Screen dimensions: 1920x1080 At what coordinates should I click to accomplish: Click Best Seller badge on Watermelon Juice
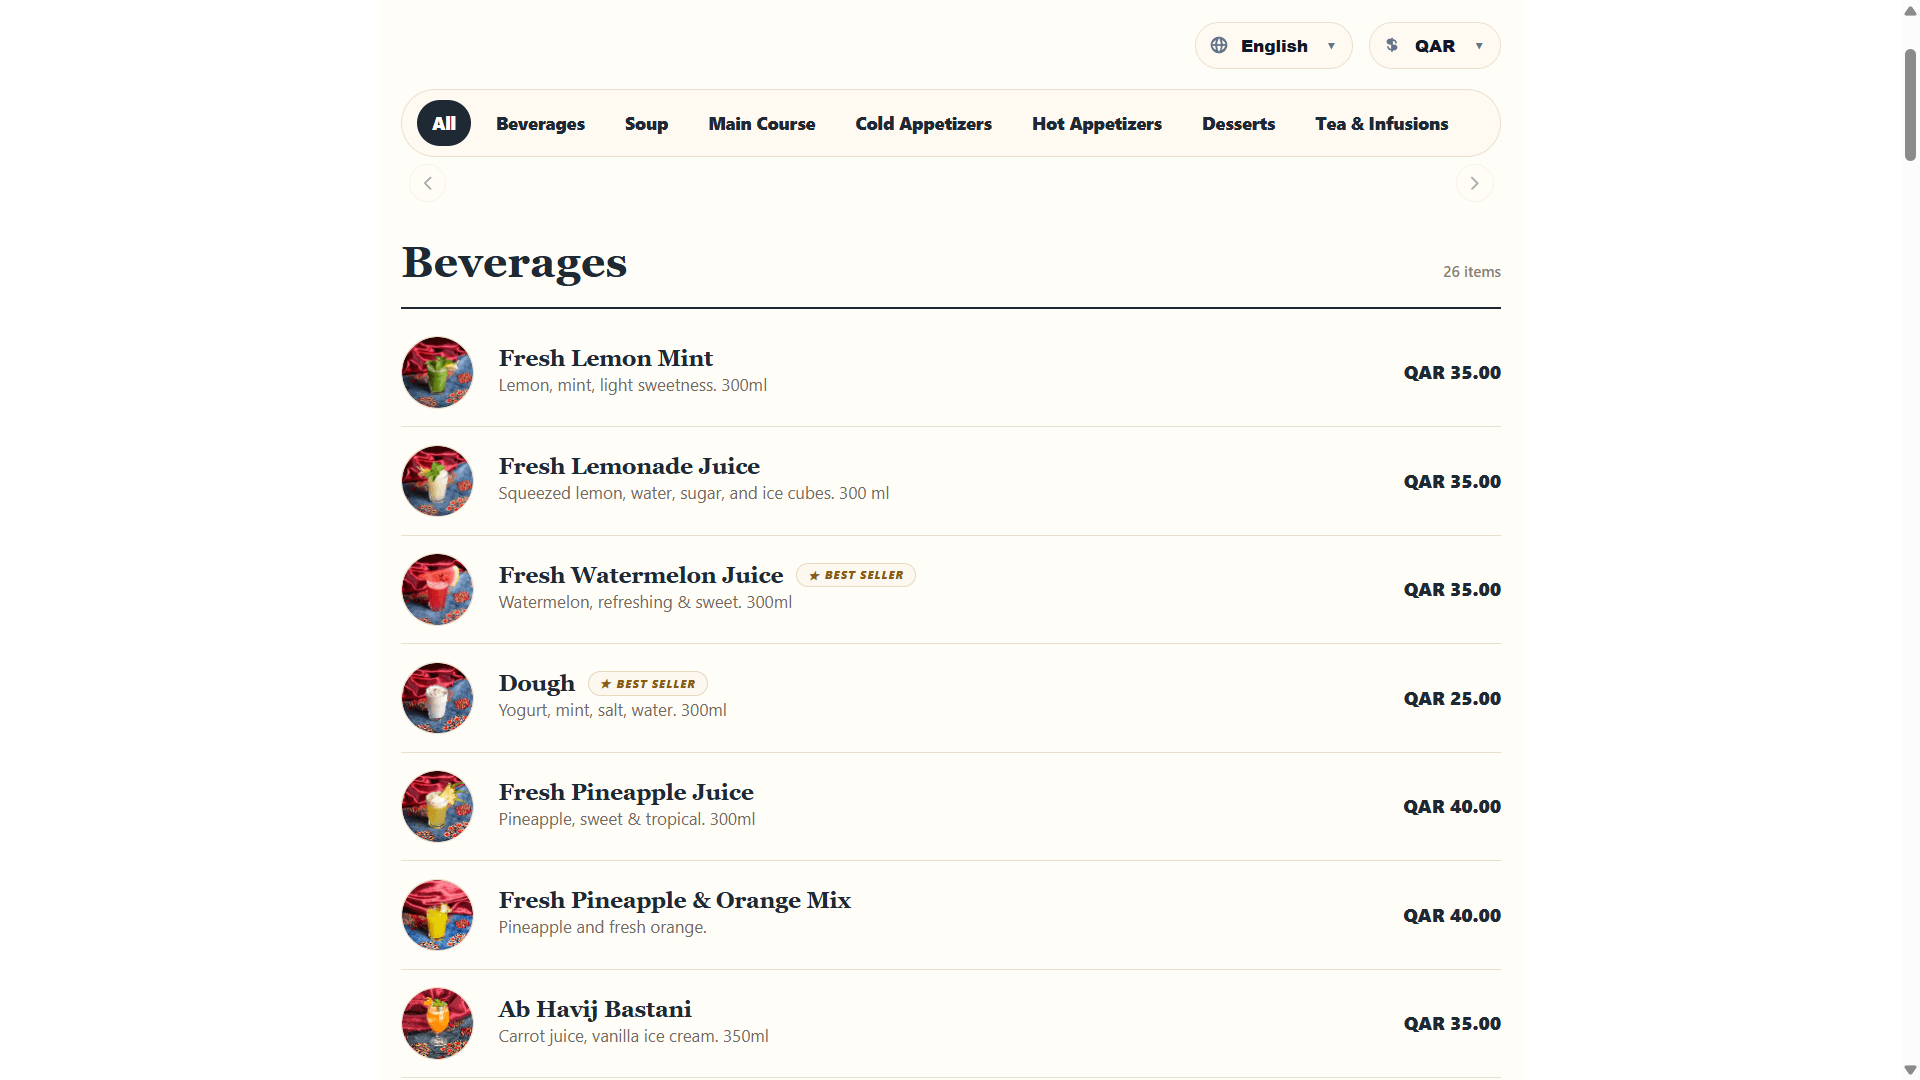pyautogui.click(x=856, y=575)
